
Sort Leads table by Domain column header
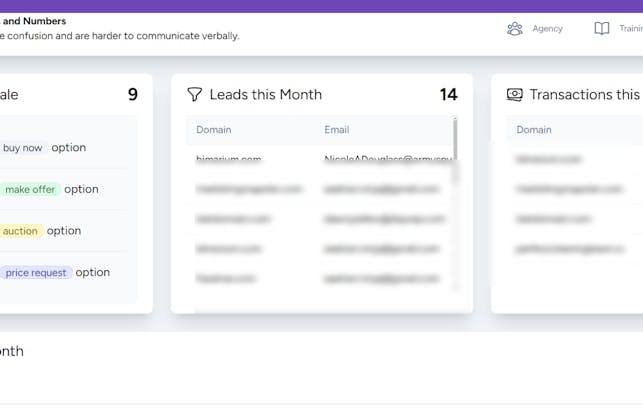pos(214,130)
